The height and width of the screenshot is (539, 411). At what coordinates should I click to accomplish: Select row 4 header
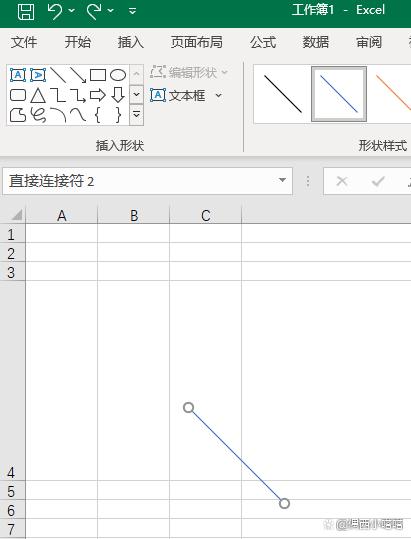pyautogui.click(x=12, y=380)
